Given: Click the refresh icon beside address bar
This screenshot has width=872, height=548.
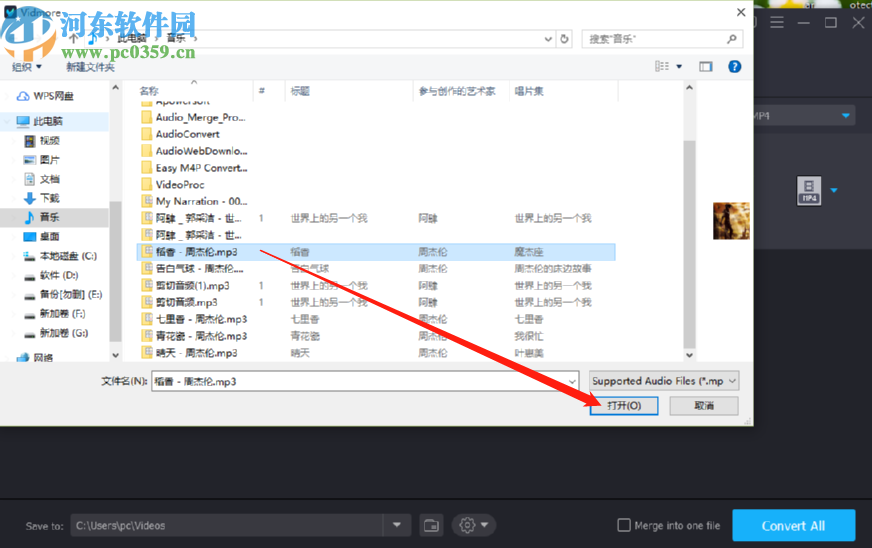Looking at the screenshot, I should (x=564, y=39).
